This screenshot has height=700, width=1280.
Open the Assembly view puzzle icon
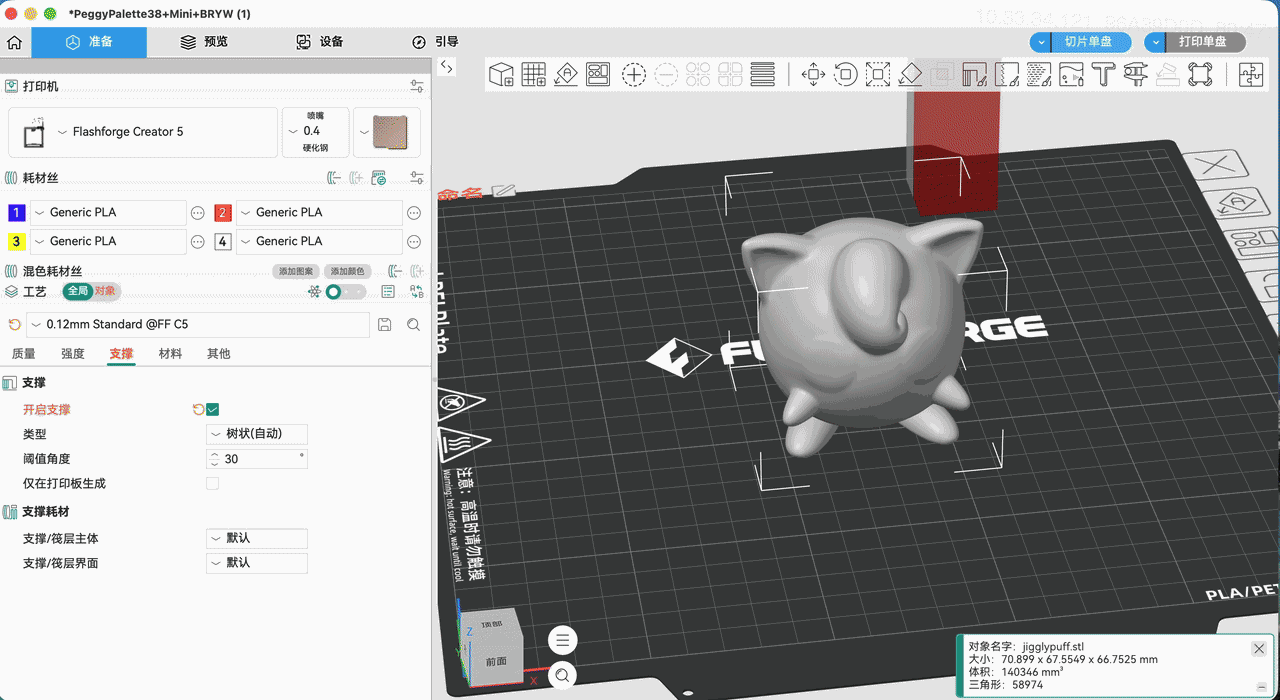coord(1251,74)
